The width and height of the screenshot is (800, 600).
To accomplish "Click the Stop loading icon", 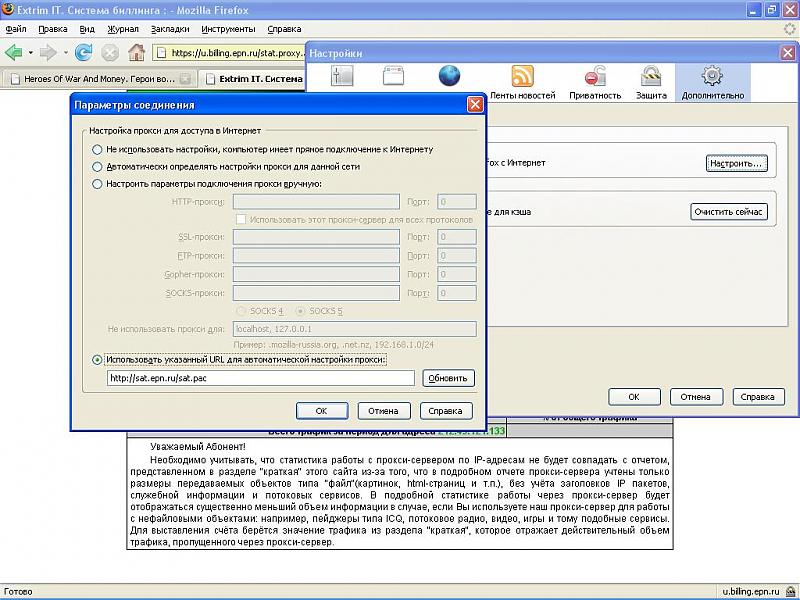I will pos(110,52).
